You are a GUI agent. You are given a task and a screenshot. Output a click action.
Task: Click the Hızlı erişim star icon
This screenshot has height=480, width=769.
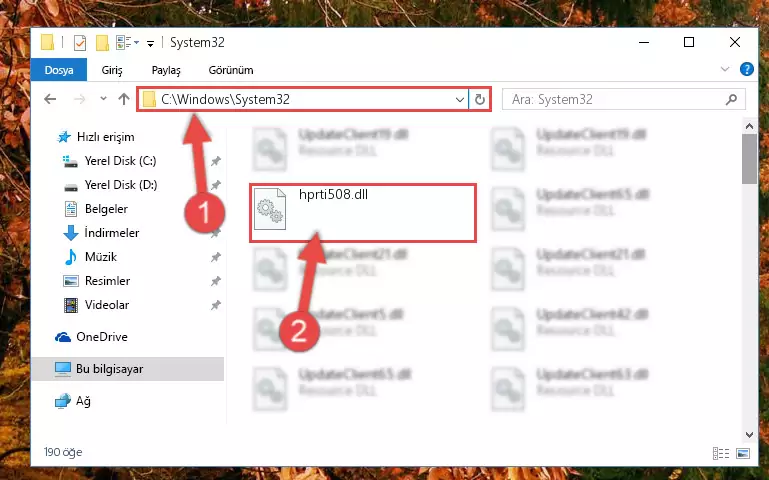[x=64, y=137]
